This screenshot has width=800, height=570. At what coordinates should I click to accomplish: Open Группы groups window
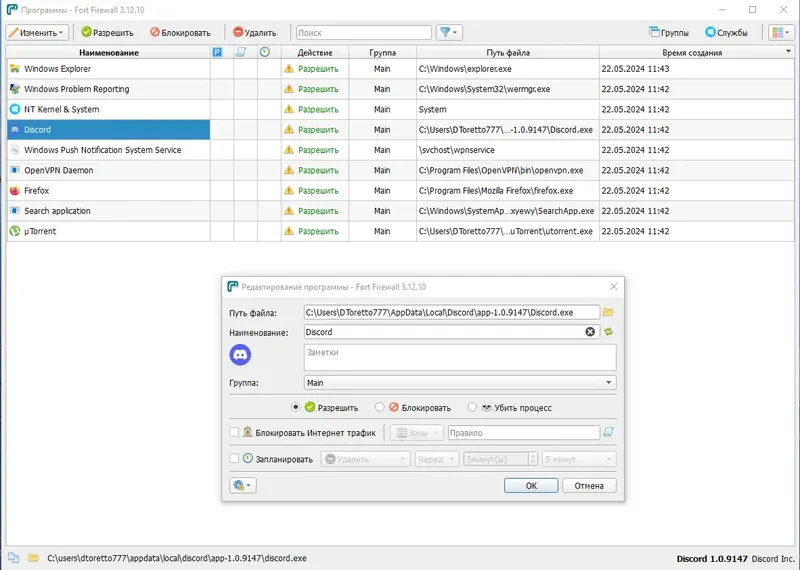(669, 33)
